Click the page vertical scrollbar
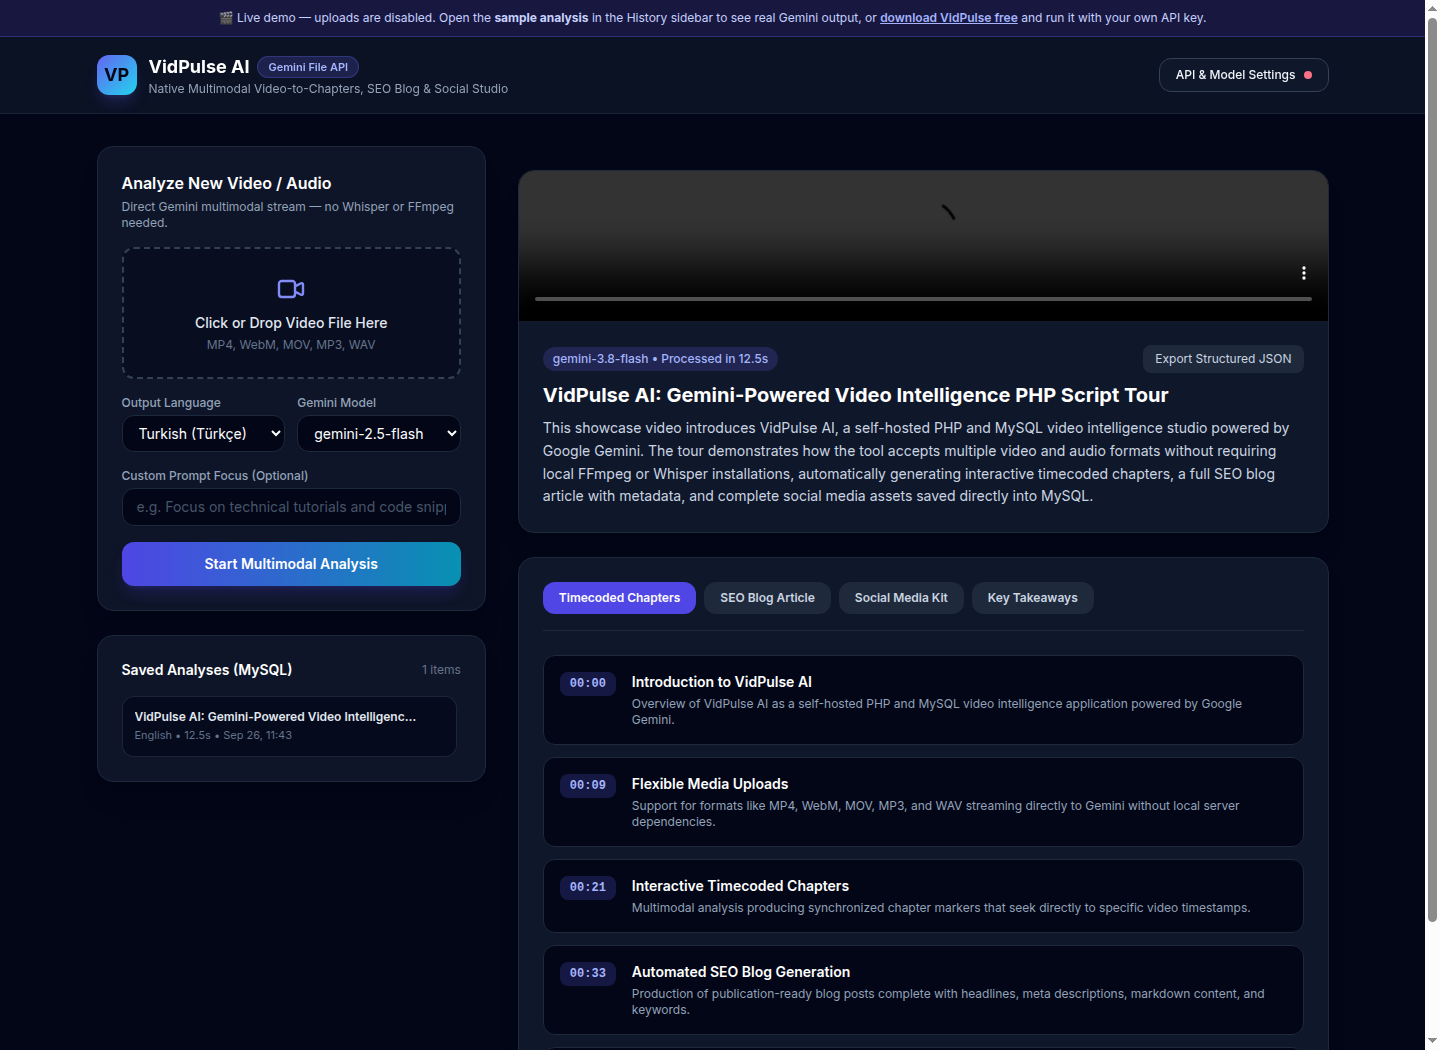 (1432, 470)
